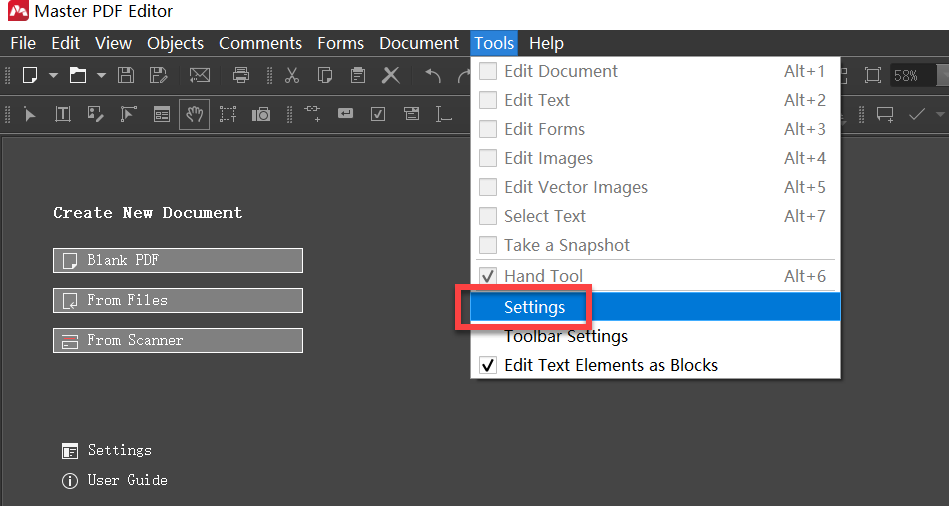949x506 pixels.
Task: Click the Send by email envelope icon
Action: pos(200,75)
